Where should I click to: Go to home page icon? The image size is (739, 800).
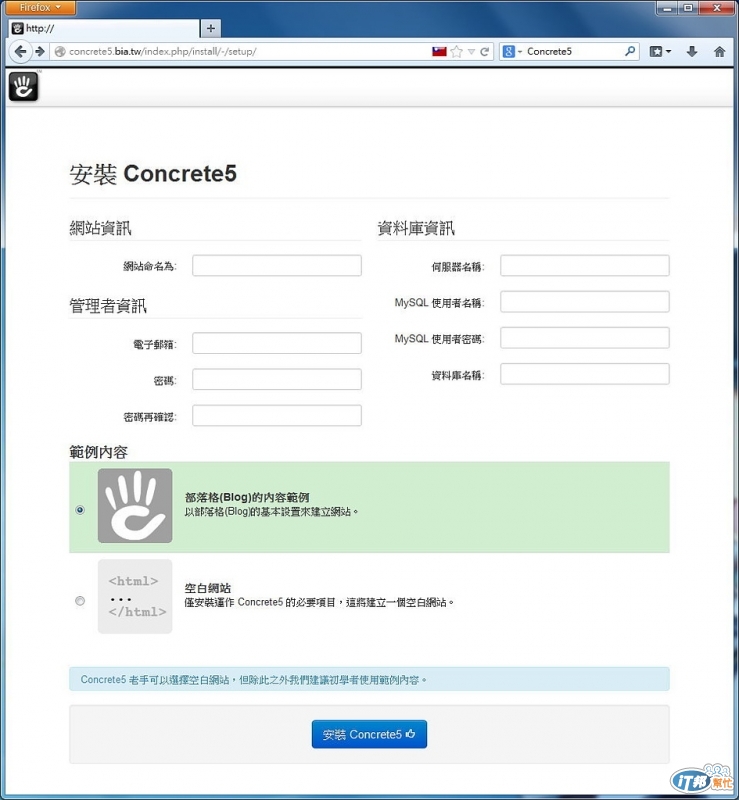(719, 52)
